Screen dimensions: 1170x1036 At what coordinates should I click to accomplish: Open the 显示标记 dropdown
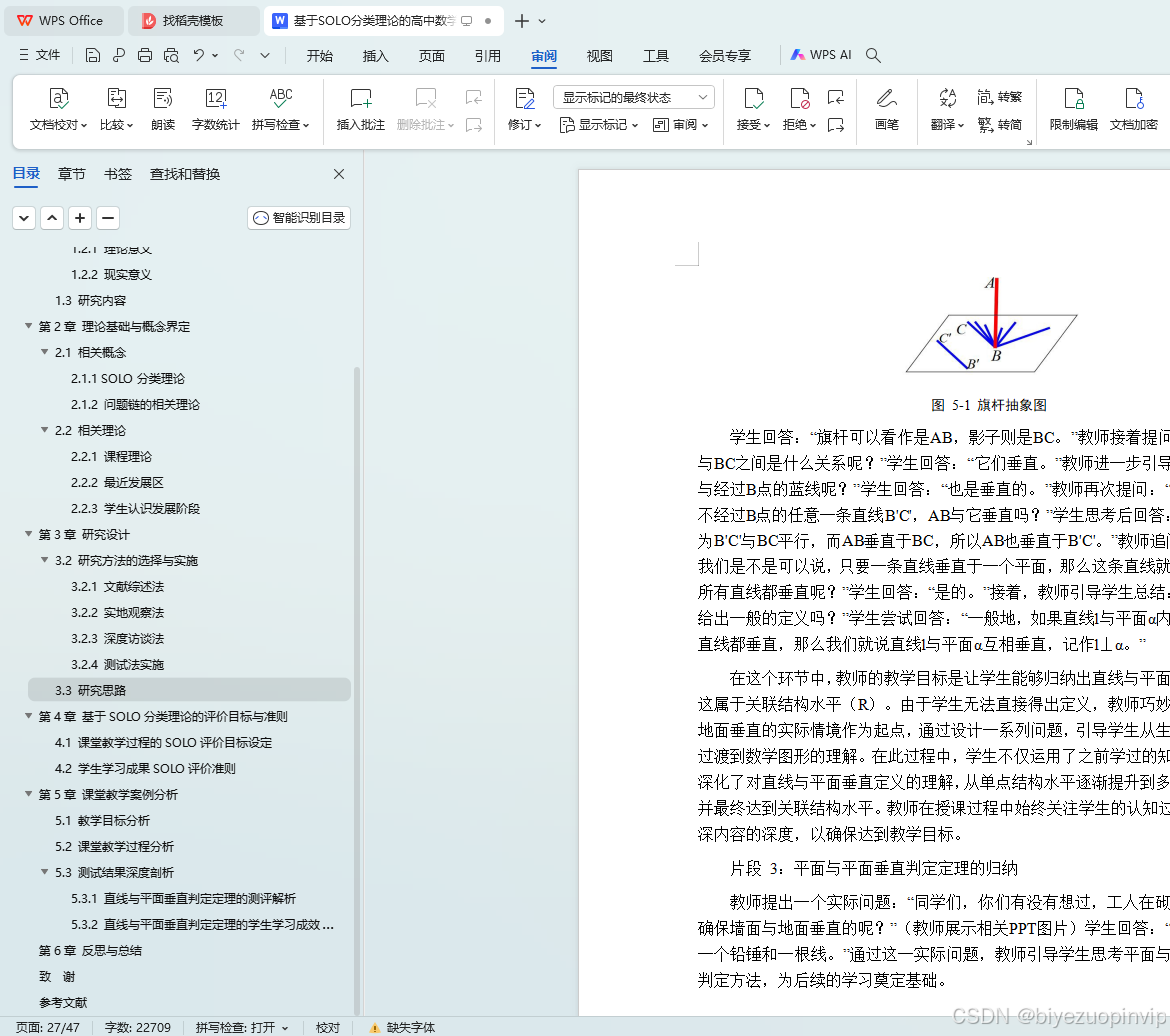pos(599,125)
